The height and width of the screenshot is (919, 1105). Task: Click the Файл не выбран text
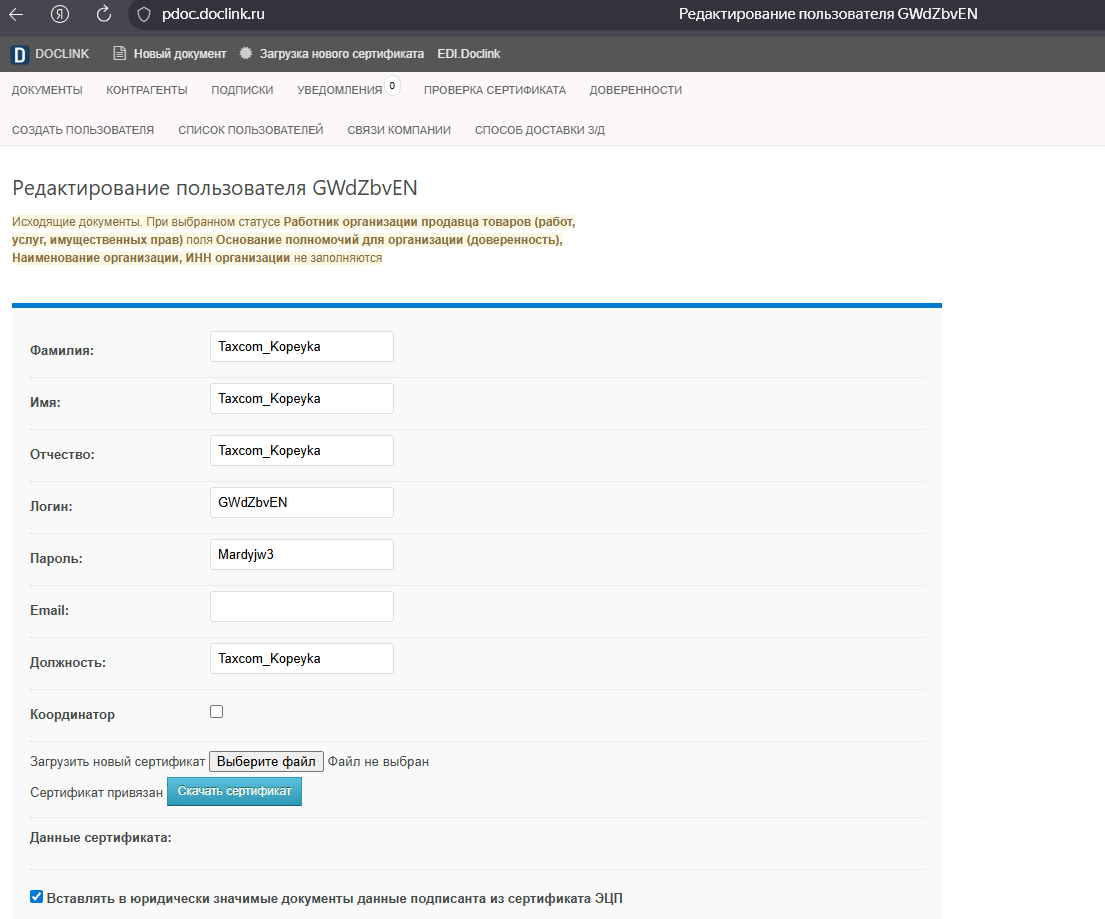pyautogui.click(x=378, y=762)
